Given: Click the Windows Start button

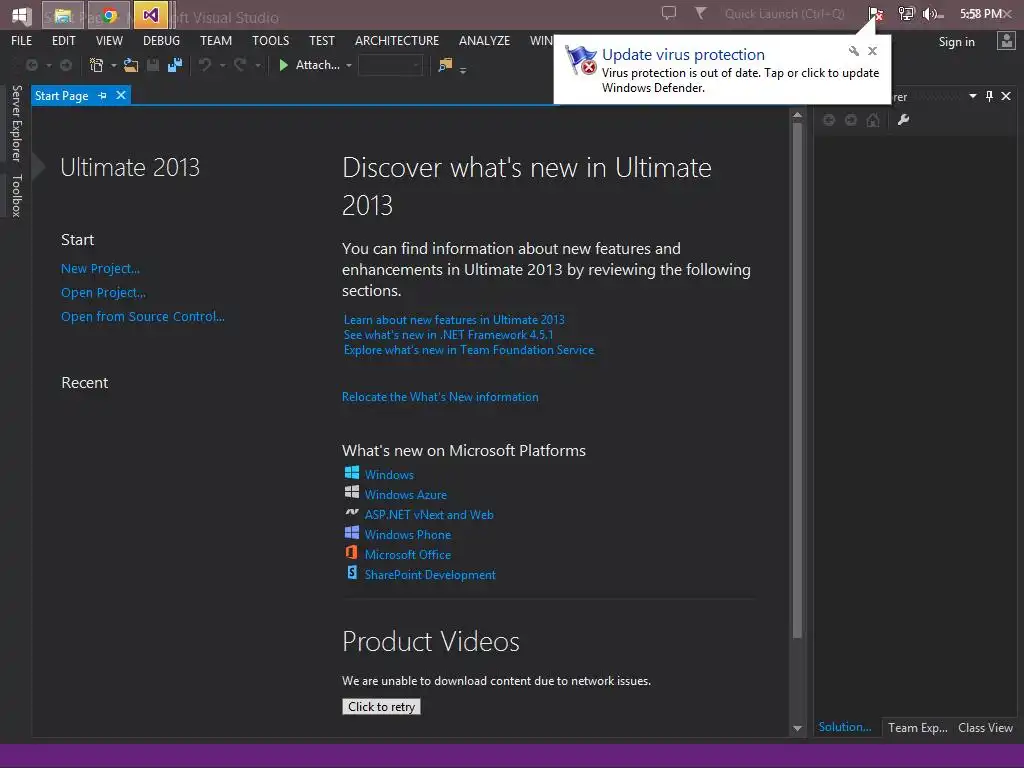Looking at the screenshot, I should coord(22,15).
